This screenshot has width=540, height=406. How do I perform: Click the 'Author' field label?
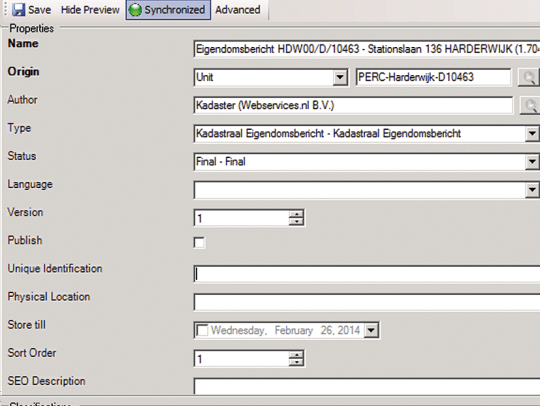pyautogui.click(x=22, y=100)
